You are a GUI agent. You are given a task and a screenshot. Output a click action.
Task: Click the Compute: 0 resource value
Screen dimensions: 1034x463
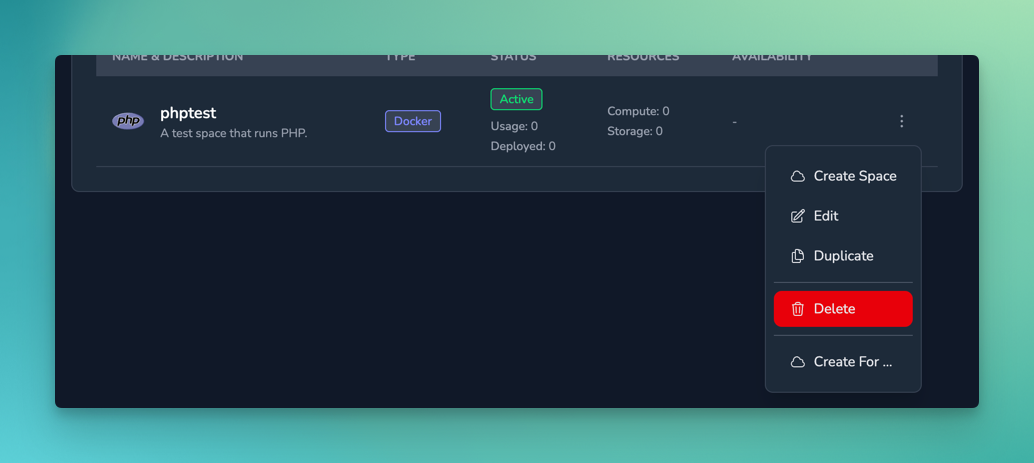point(638,111)
